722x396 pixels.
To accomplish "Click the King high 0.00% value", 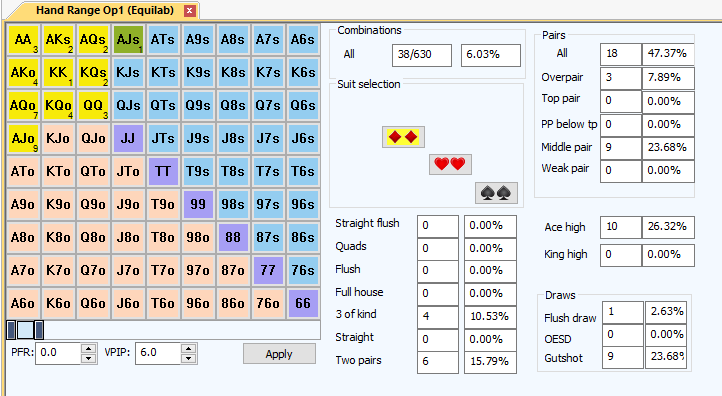I will (668, 255).
